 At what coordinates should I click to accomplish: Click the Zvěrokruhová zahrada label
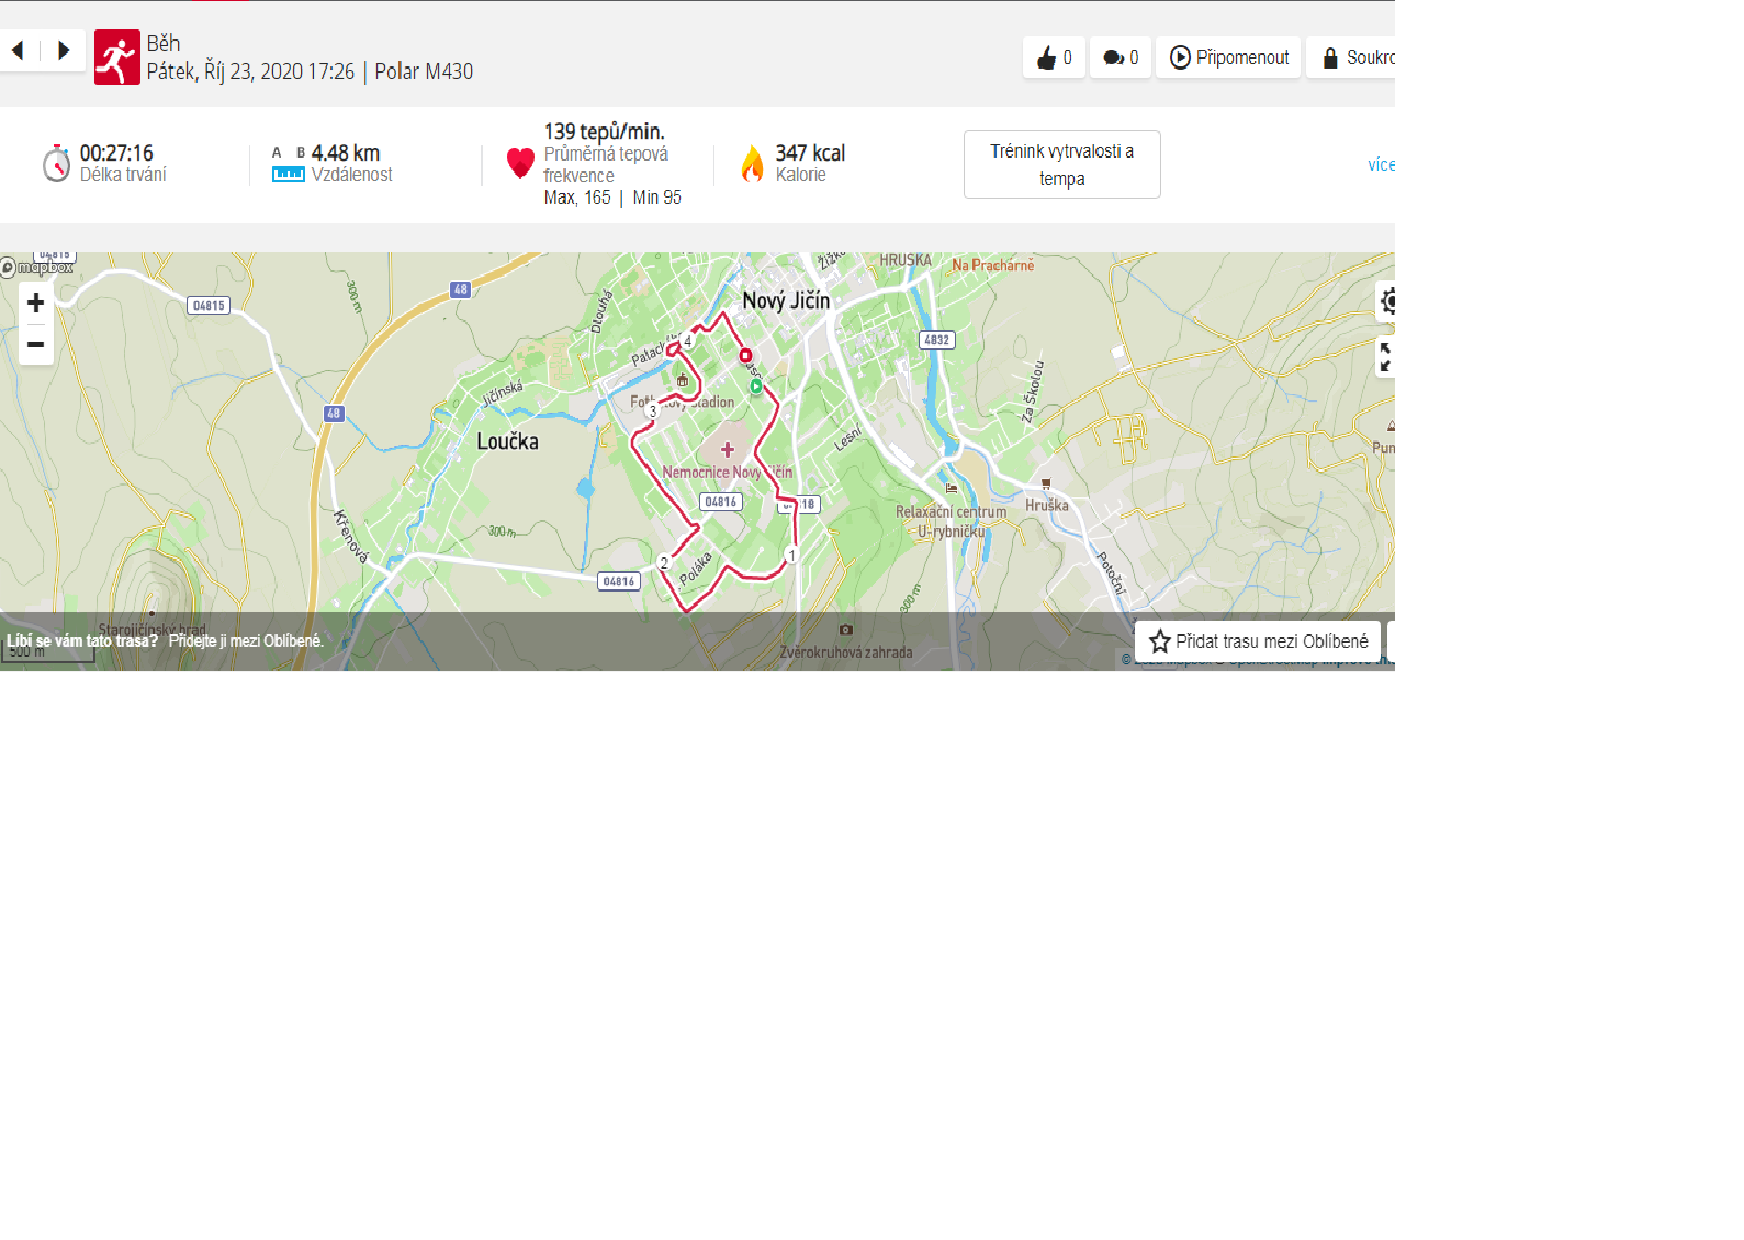tap(846, 652)
